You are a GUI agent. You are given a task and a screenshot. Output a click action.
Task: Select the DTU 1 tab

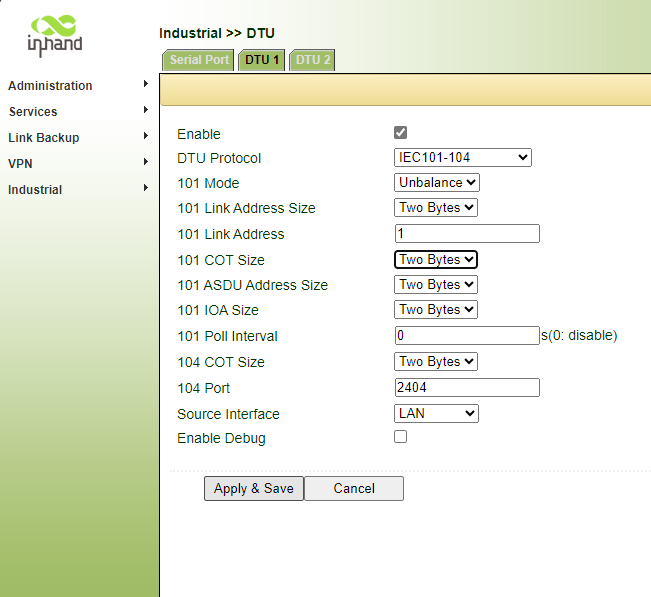point(262,60)
